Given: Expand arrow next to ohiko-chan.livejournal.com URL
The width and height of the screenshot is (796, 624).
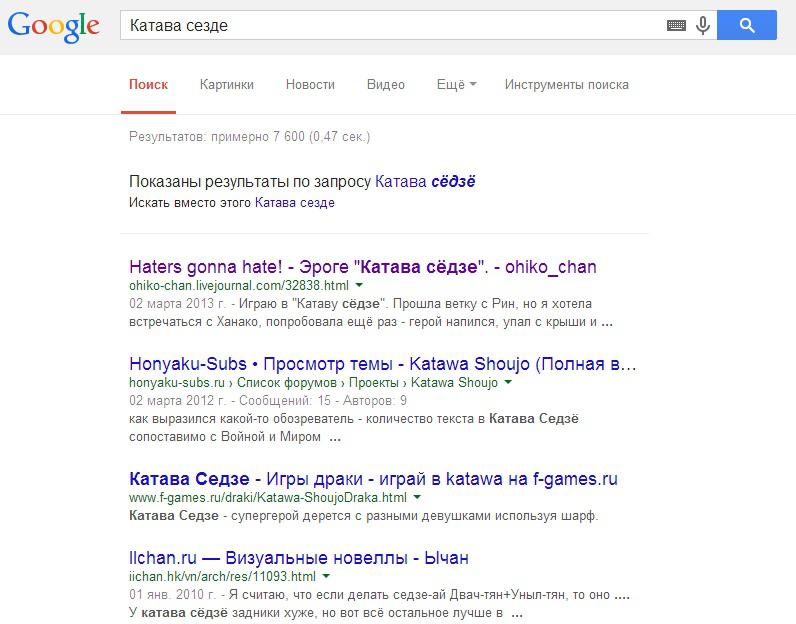Looking at the screenshot, I should point(359,285).
